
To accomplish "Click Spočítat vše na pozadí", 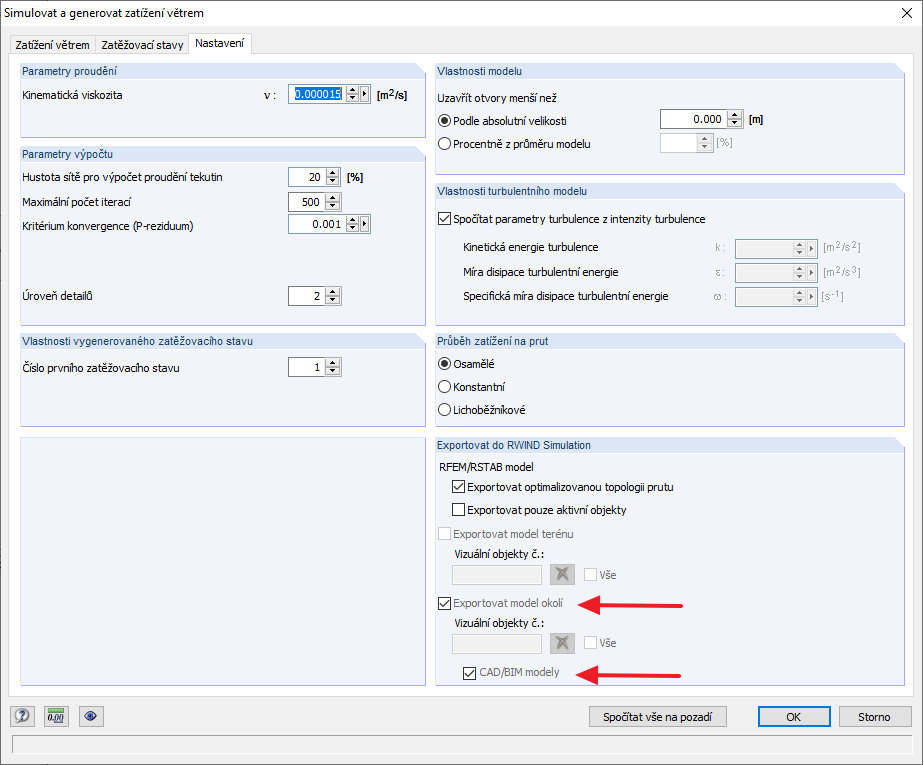I will click(x=657, y=716).
